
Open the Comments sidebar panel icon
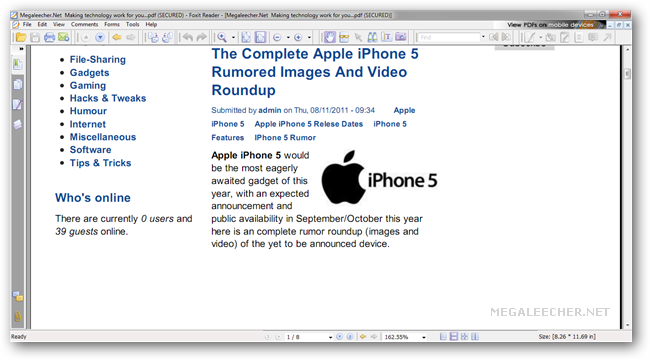(17, 297)
